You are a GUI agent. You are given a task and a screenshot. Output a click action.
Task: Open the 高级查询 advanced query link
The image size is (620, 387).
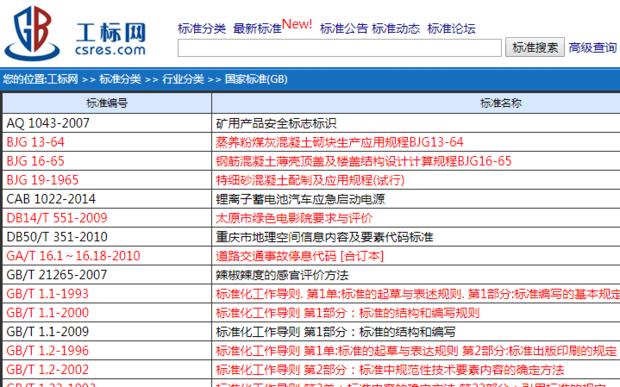tap(592, 48)
